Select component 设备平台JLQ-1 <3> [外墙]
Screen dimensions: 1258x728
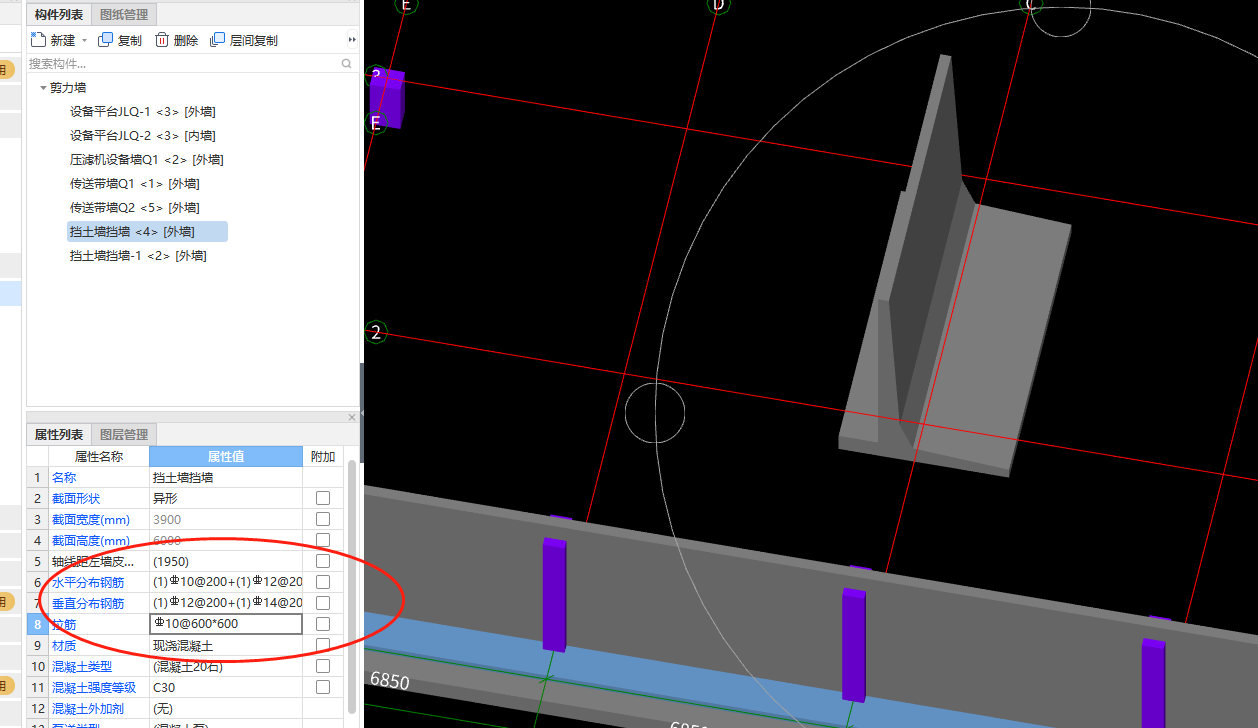[x=142, y=112]
